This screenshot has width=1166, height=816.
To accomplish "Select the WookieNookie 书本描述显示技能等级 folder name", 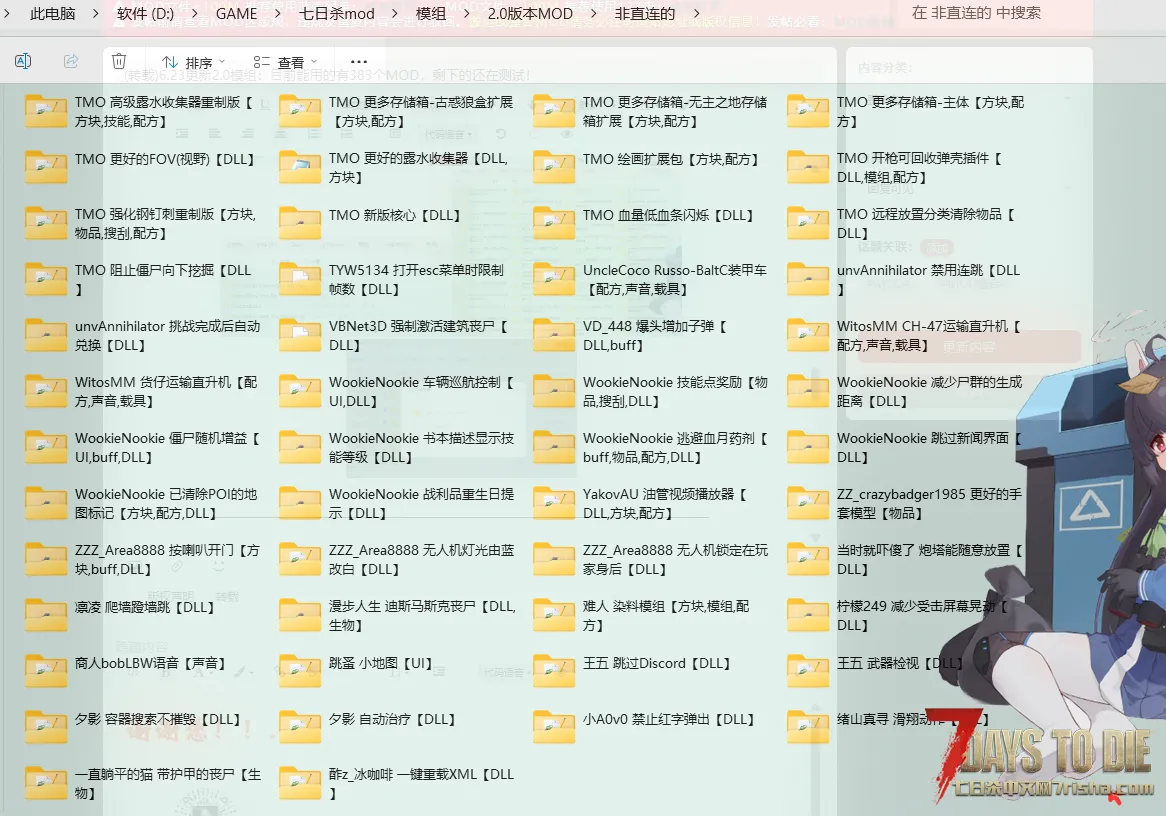I will pyautogui.click(x=422, y=448).
